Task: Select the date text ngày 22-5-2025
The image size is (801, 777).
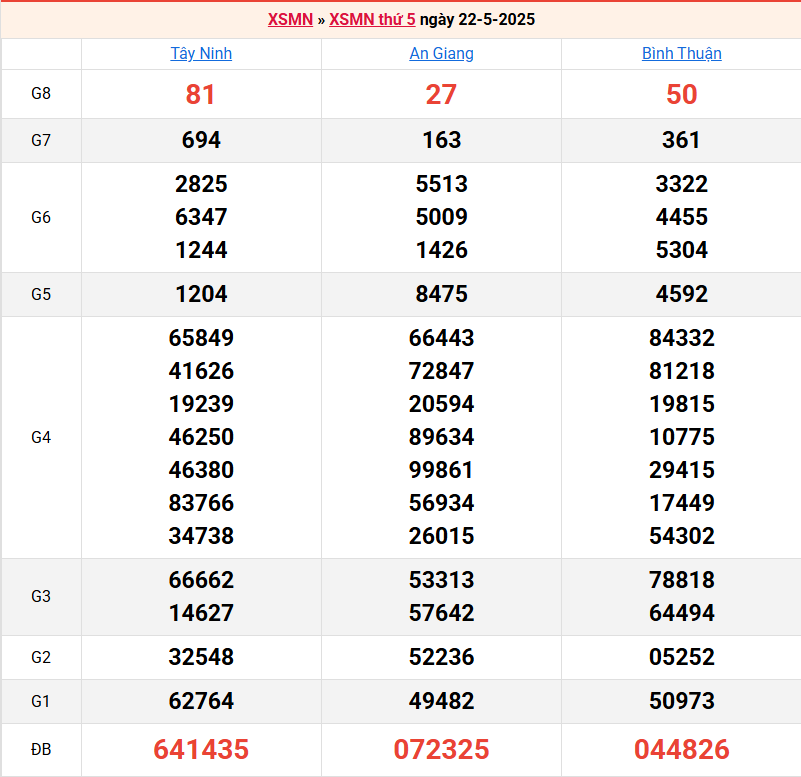Action: click(x=477, y=19)
